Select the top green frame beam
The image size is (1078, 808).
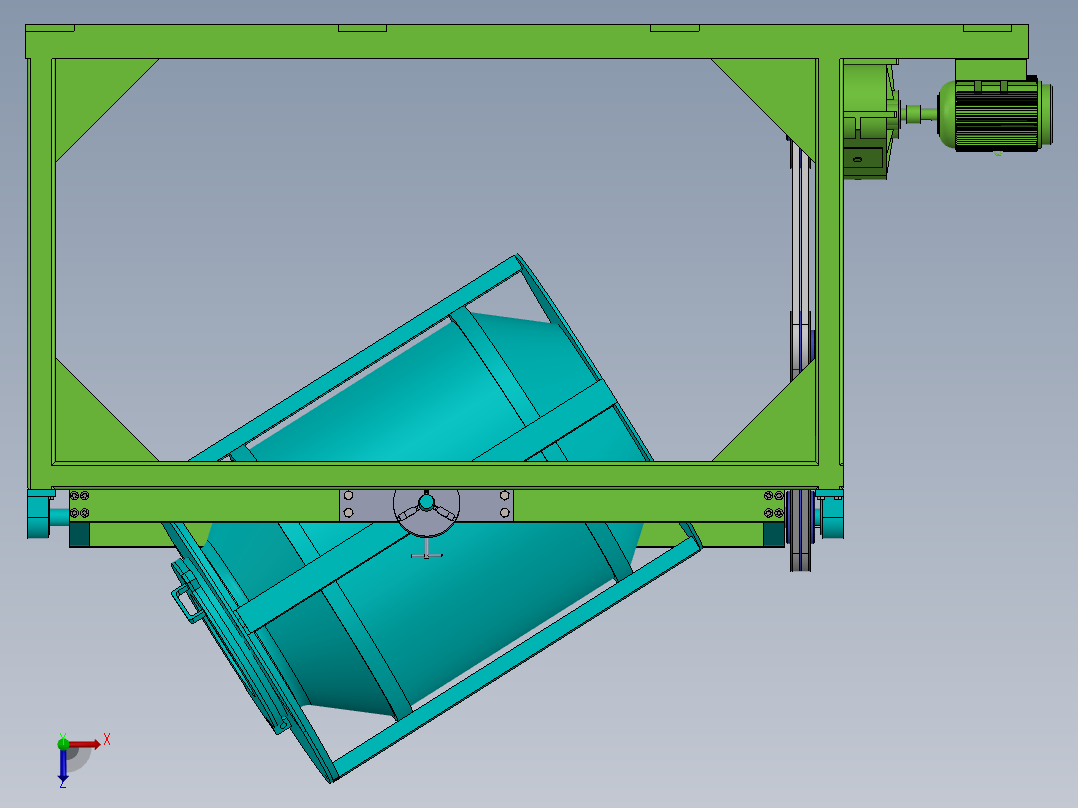coord(527,42)
